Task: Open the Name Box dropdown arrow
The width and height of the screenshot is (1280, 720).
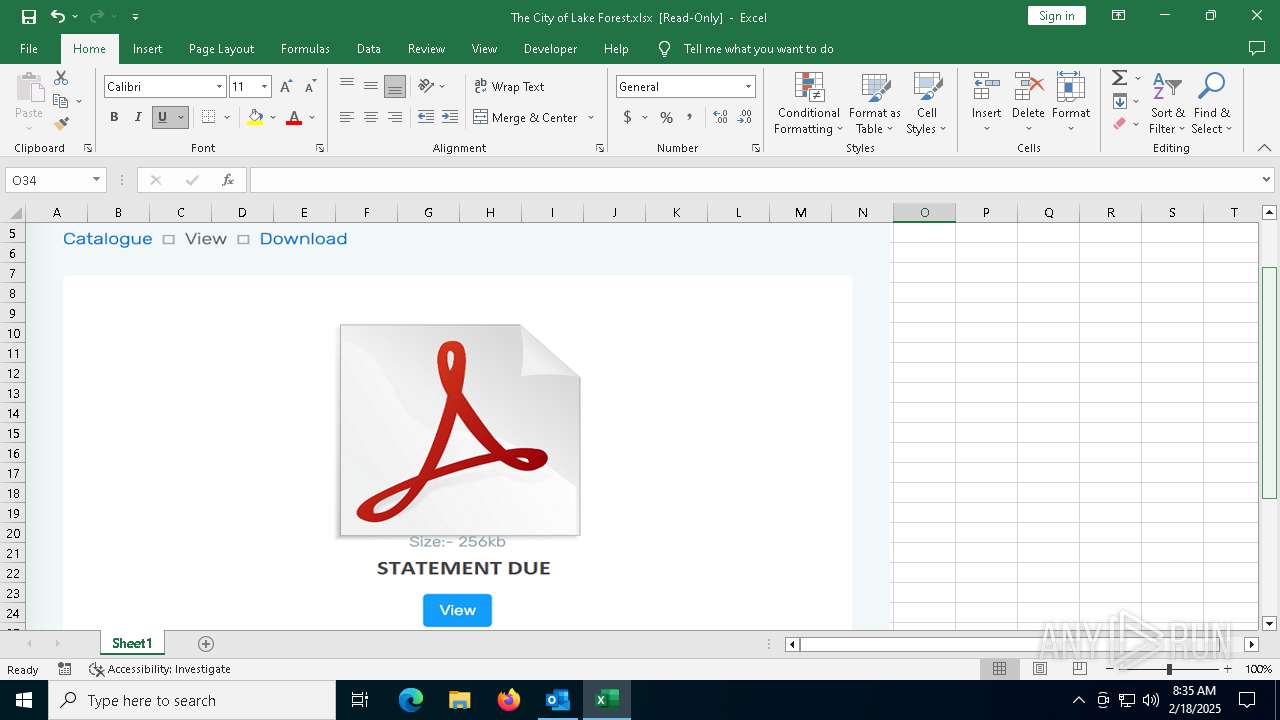Action: tap(96, 180)
